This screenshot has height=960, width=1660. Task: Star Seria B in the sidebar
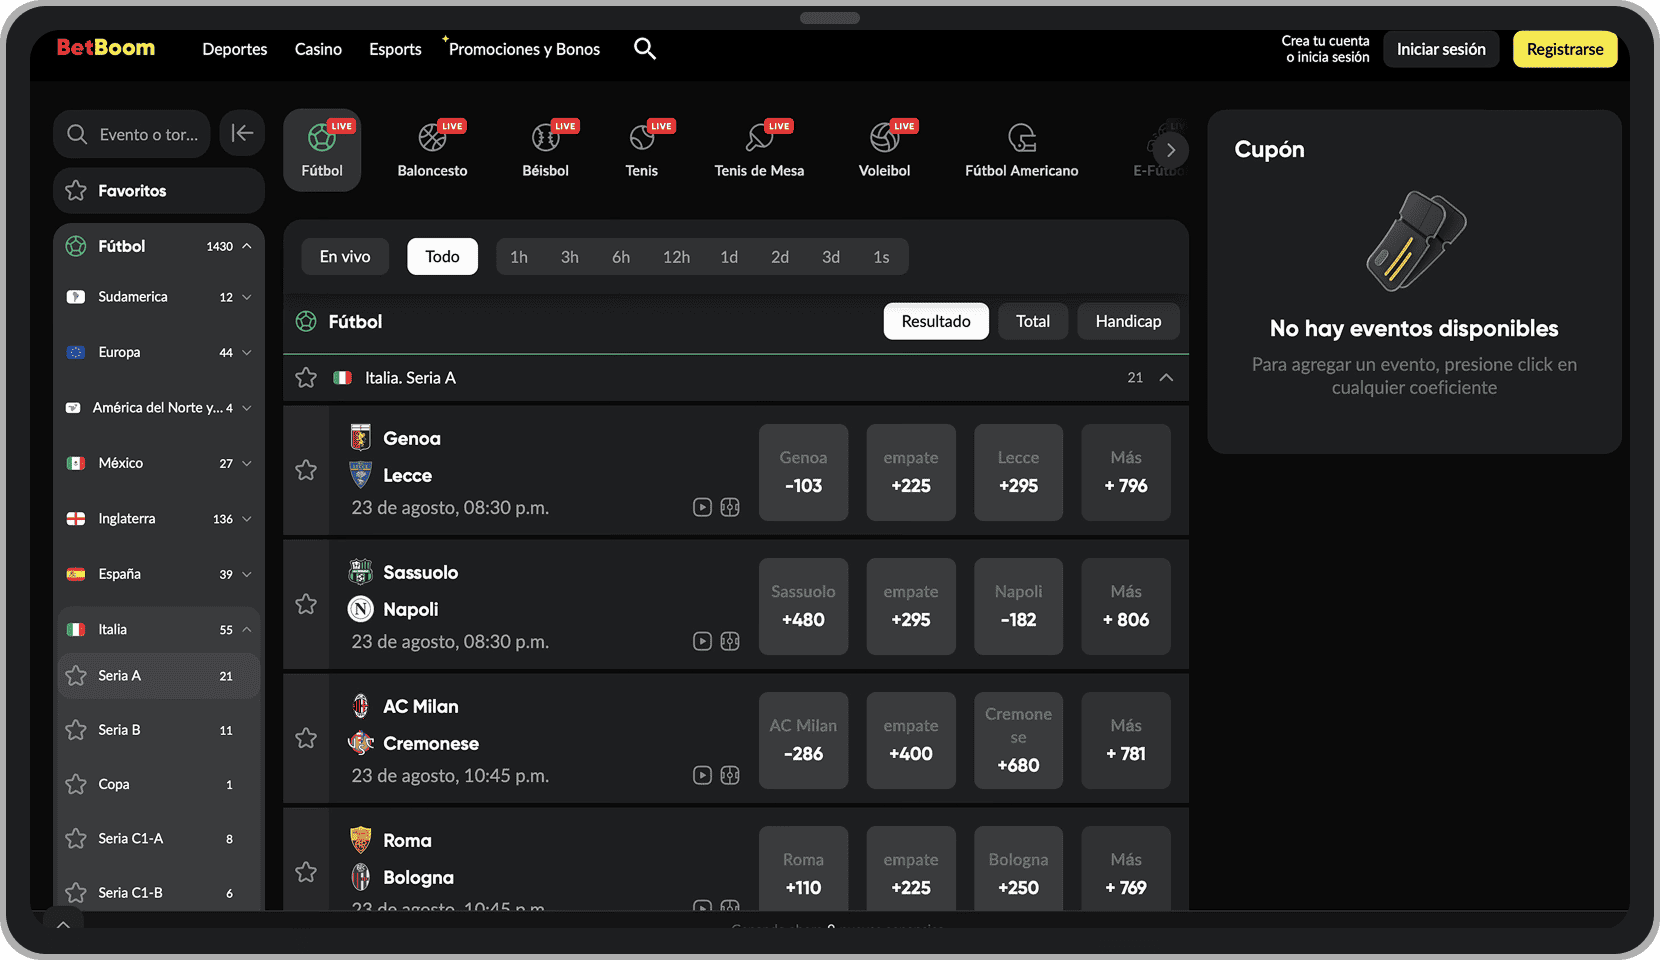(x=76, y=730)
